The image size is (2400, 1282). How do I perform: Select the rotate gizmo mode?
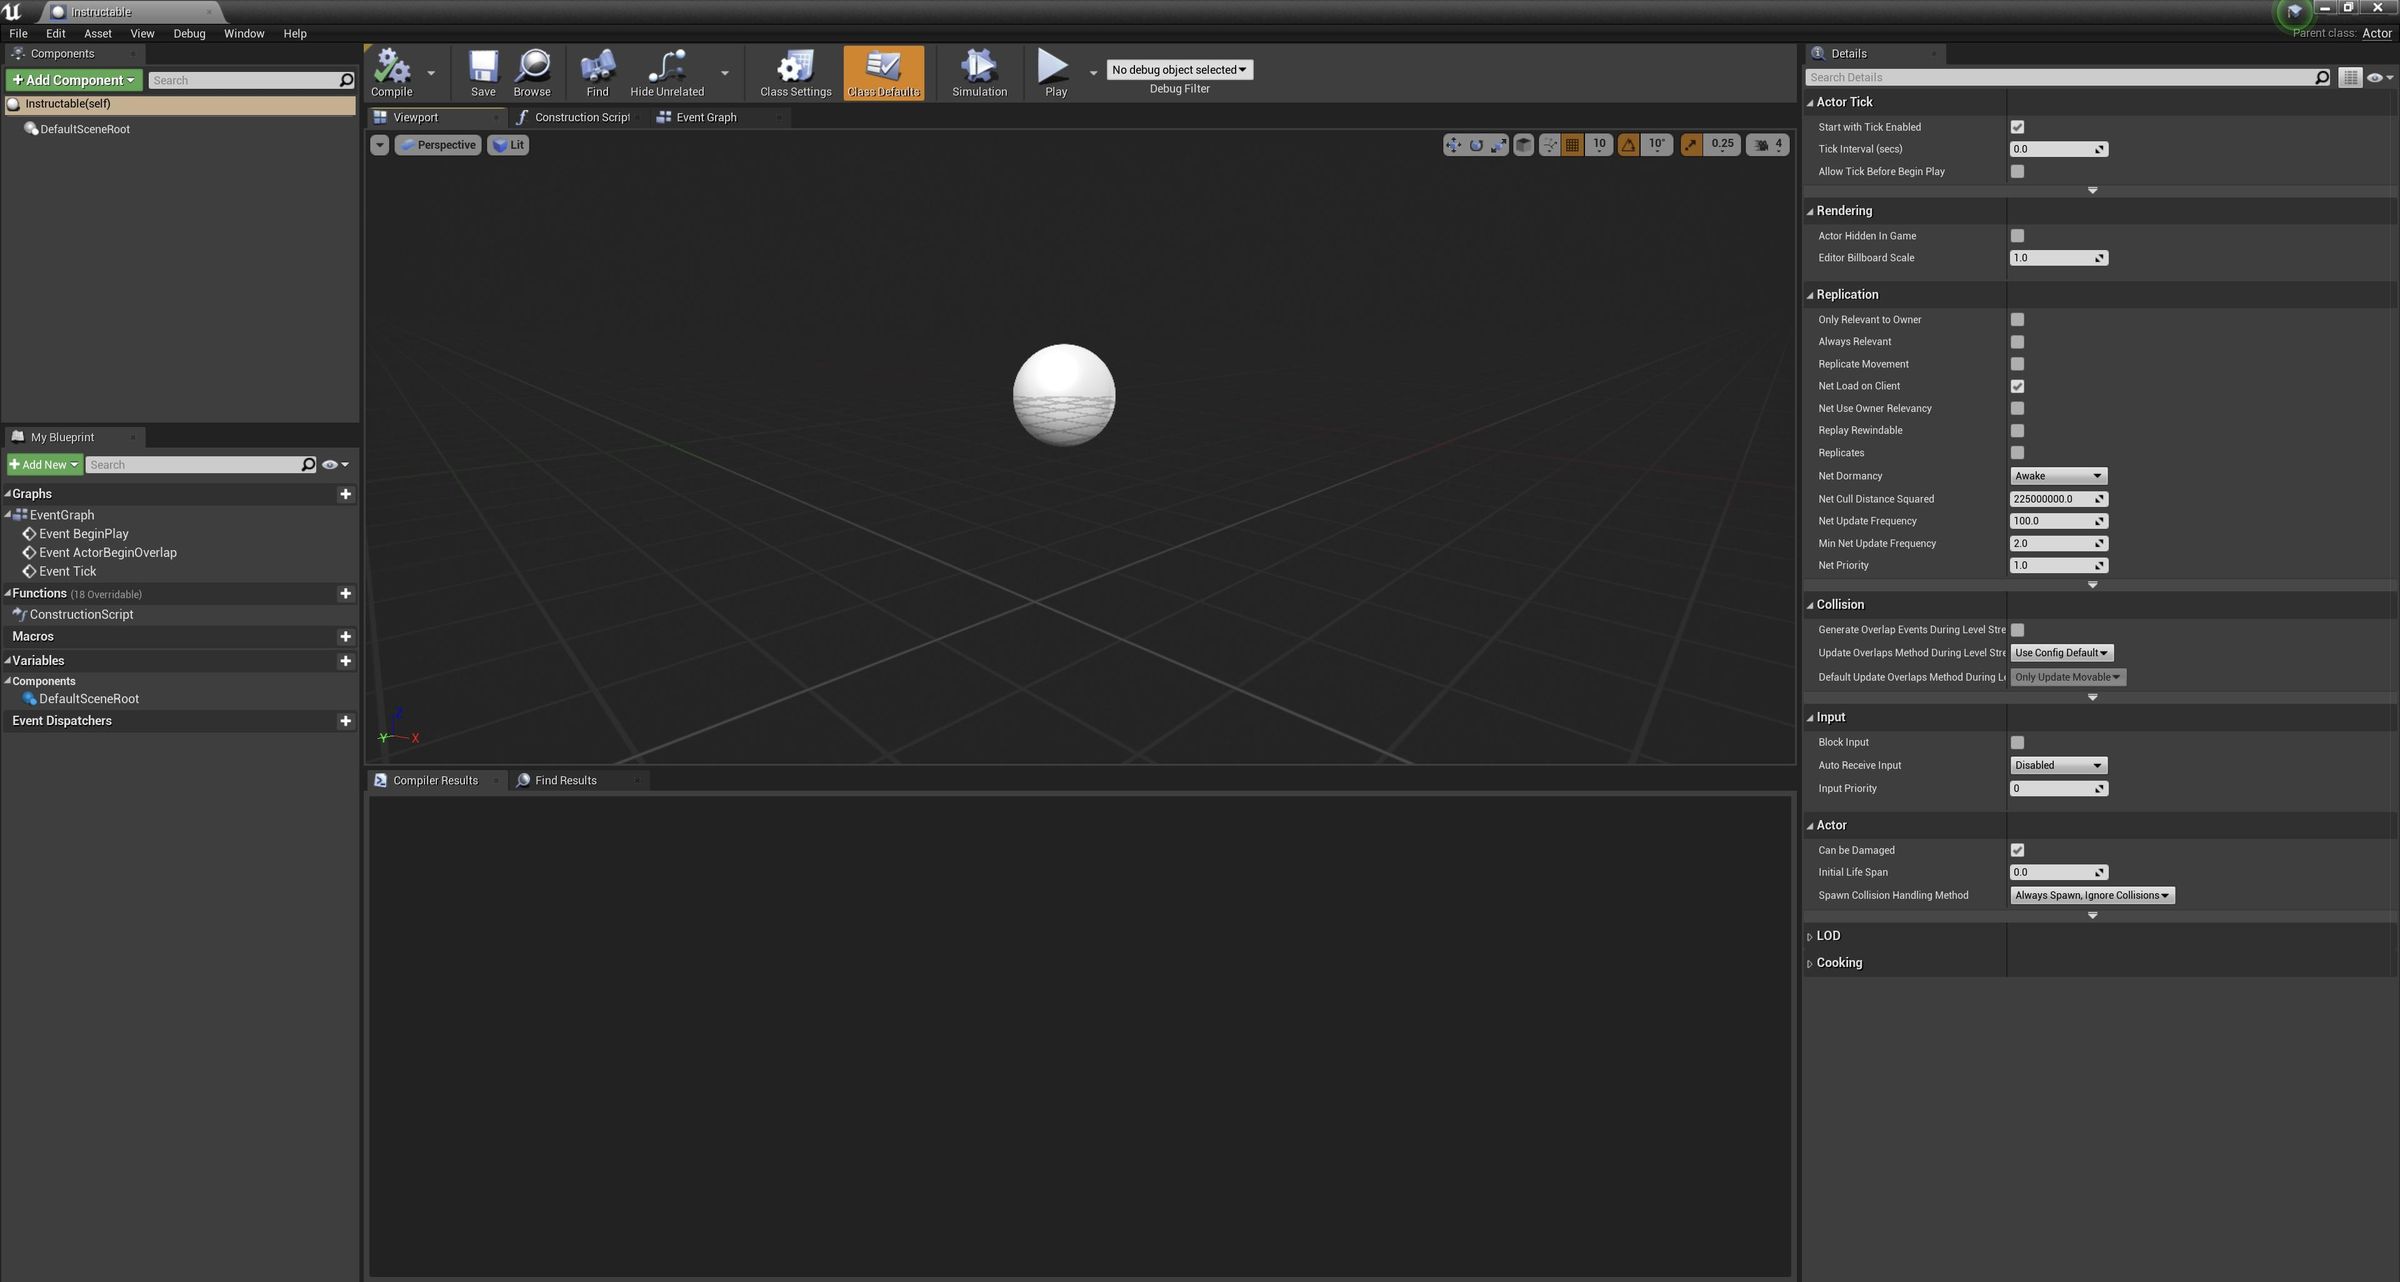click(1476, 145)
